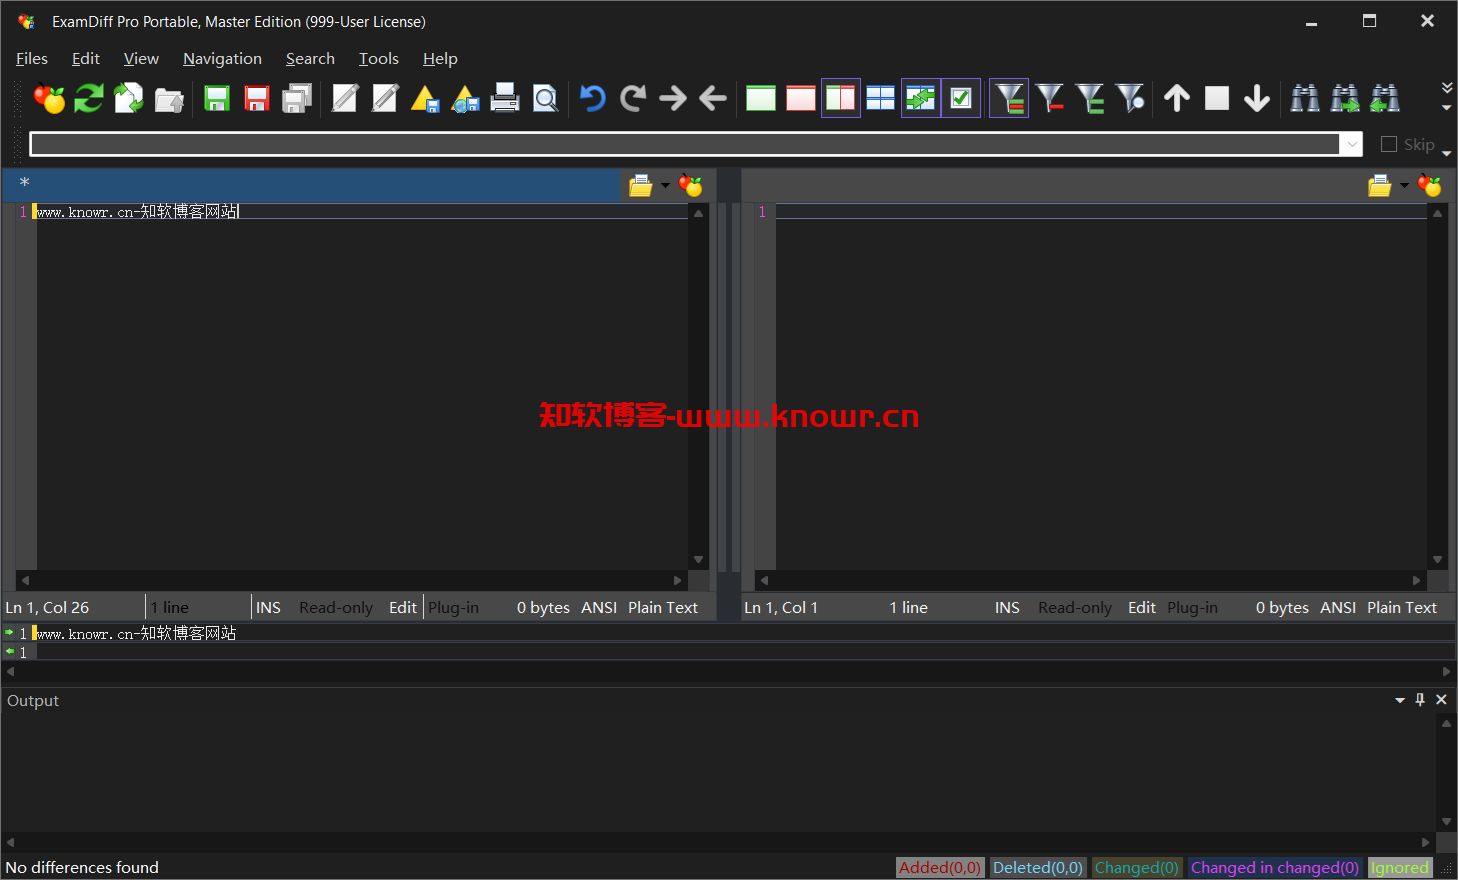Viewport: 1458px width, 880px height.
Task: Click right pane folder open icon
Action: (1379, 186)
